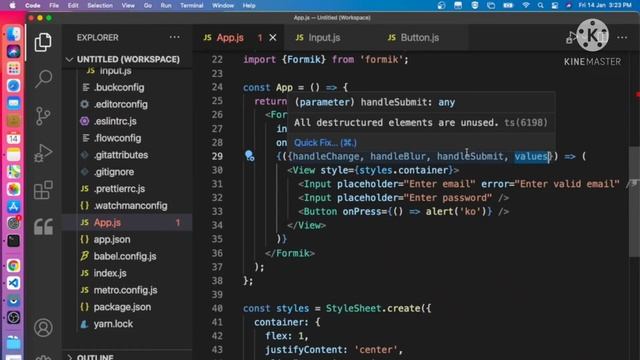Open the Accounts icon in activity bar
Screen dimensions: 640x360
43,327
